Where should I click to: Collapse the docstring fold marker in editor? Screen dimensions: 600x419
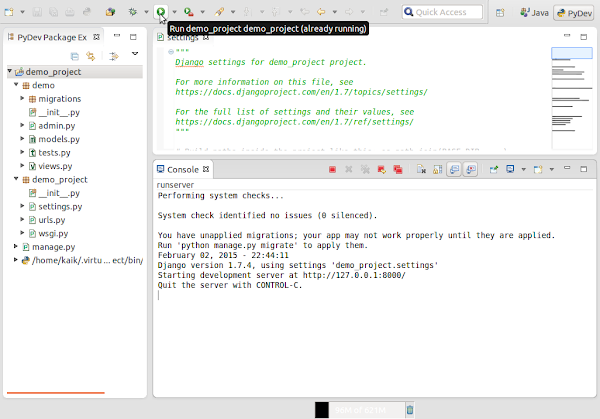pyautogui.click(x=171, y=52)
